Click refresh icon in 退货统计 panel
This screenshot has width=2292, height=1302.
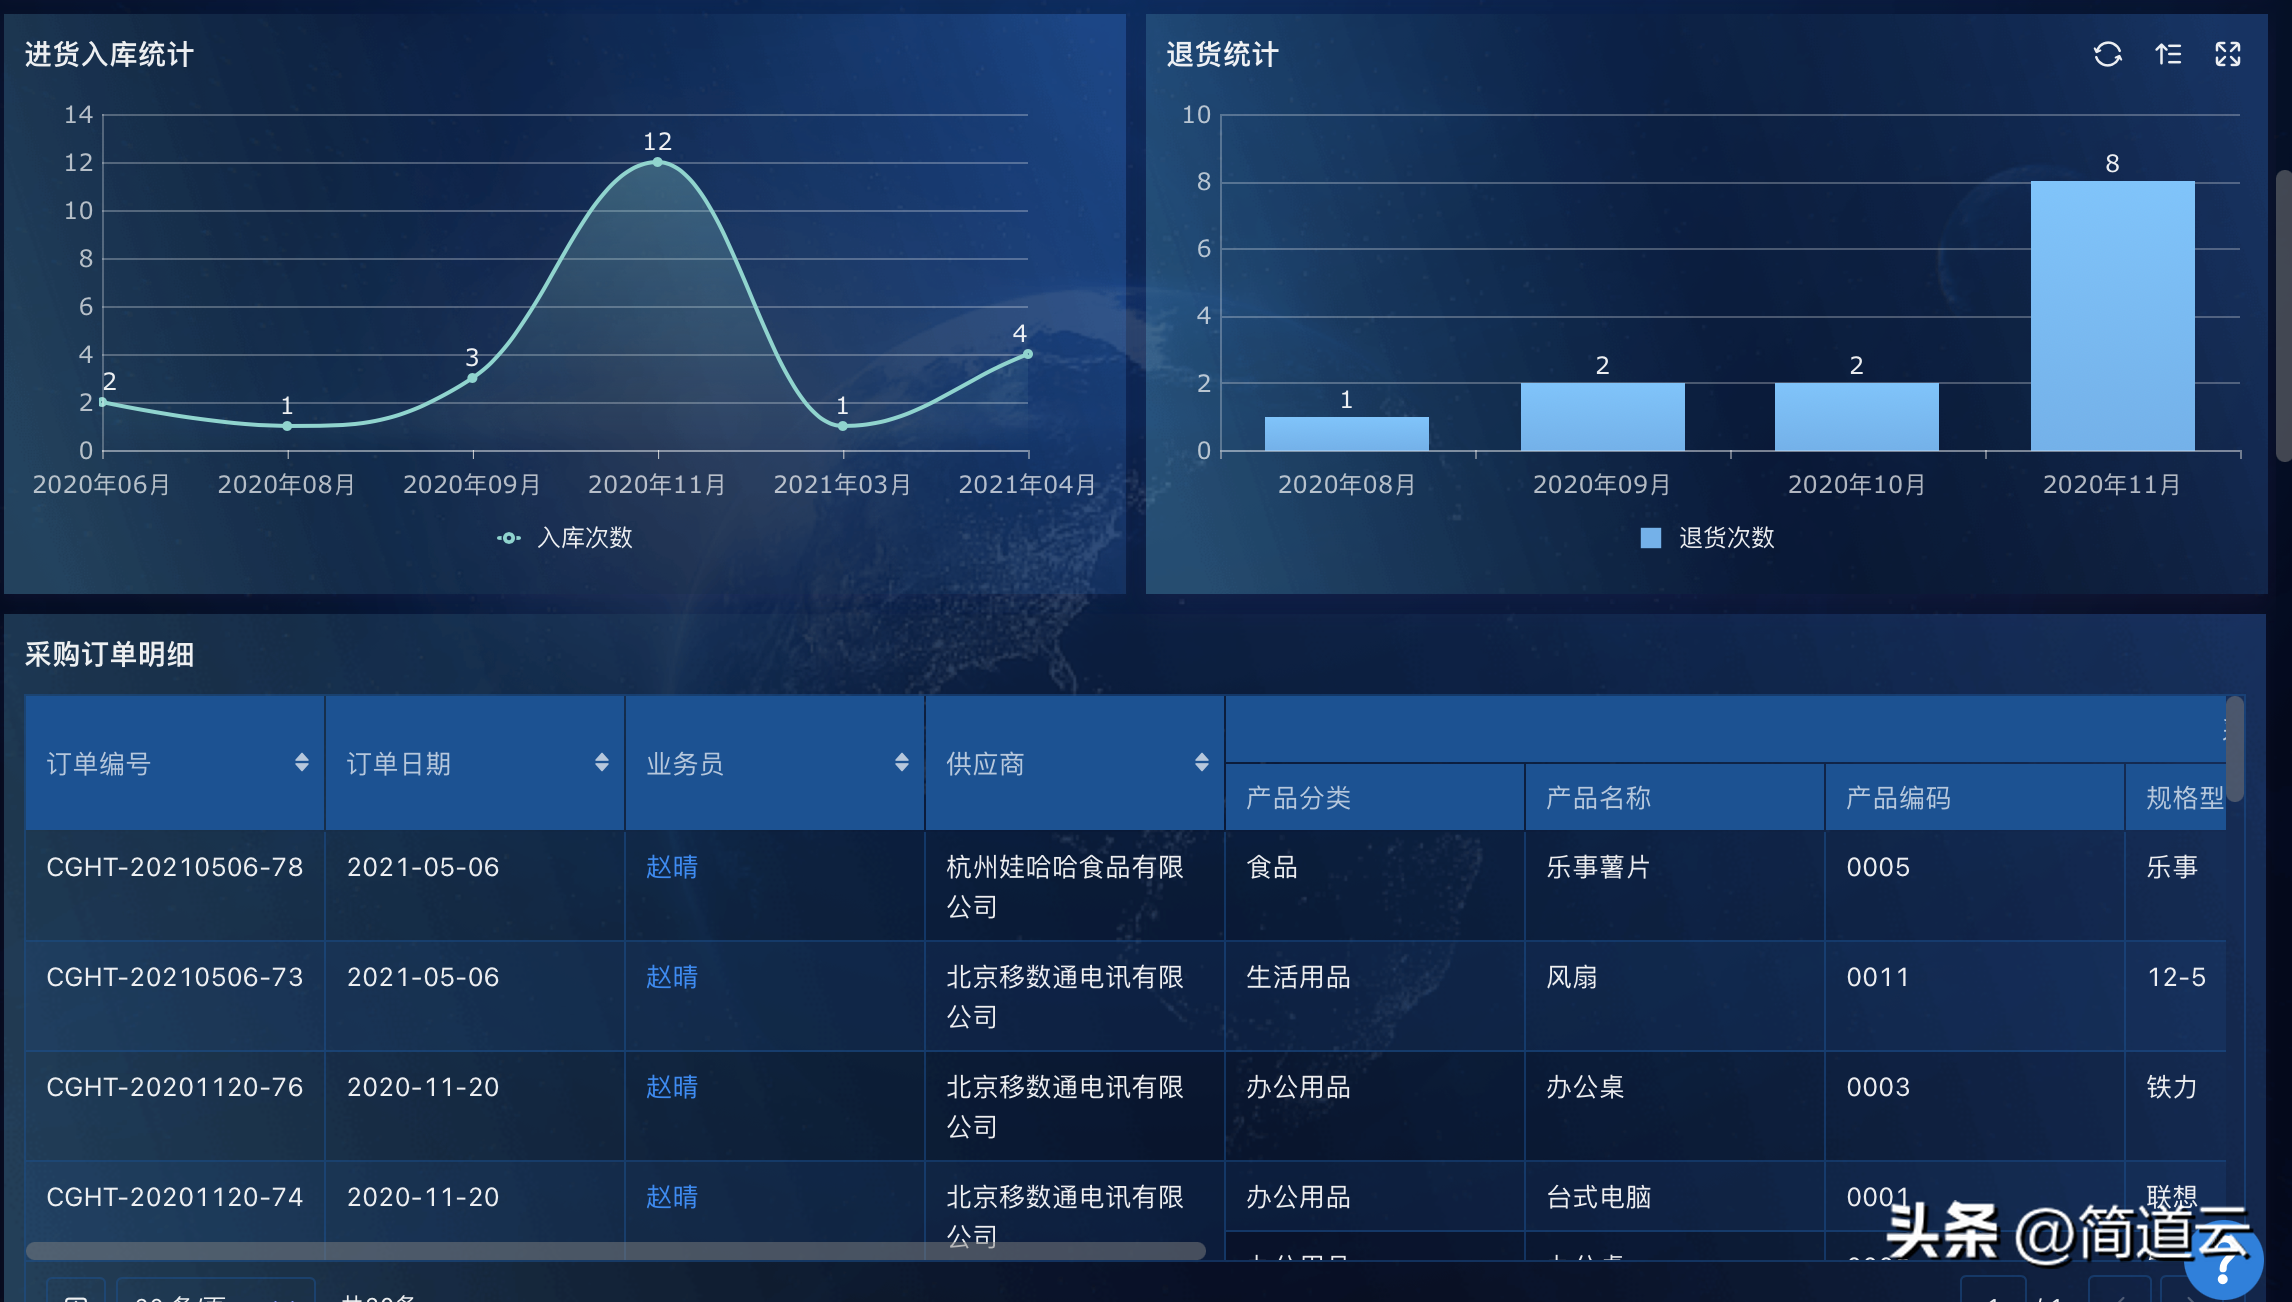click(x=2107, y=54)
